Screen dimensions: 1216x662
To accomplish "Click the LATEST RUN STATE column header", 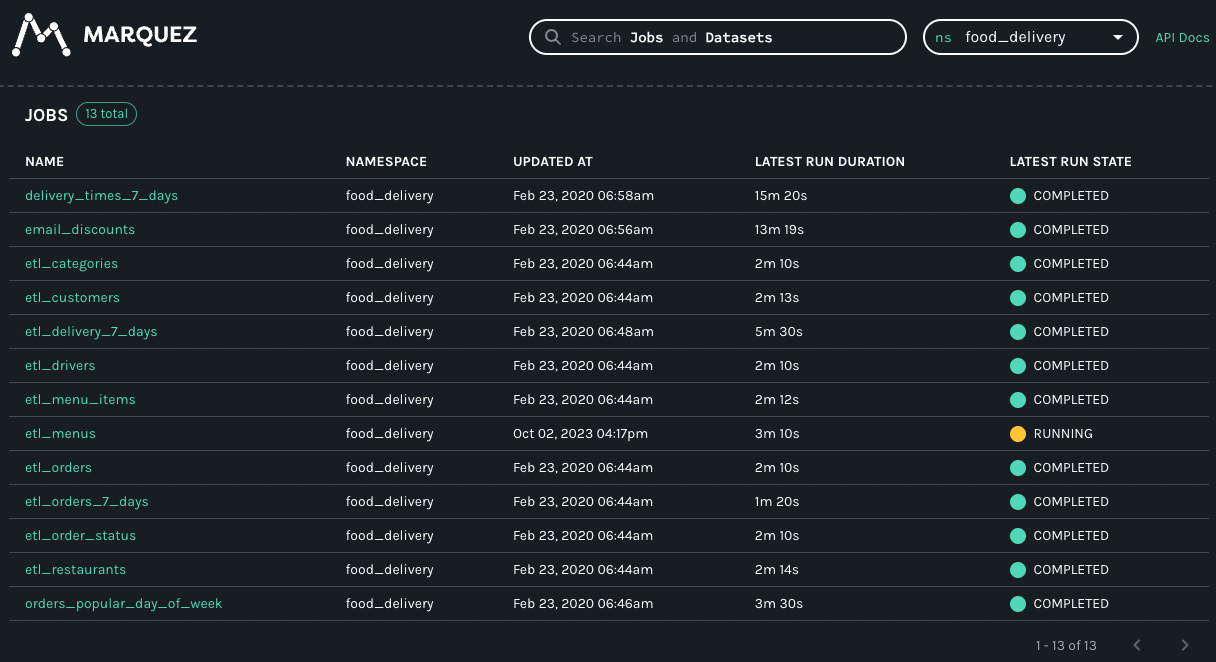I will tap(1070, 162).
